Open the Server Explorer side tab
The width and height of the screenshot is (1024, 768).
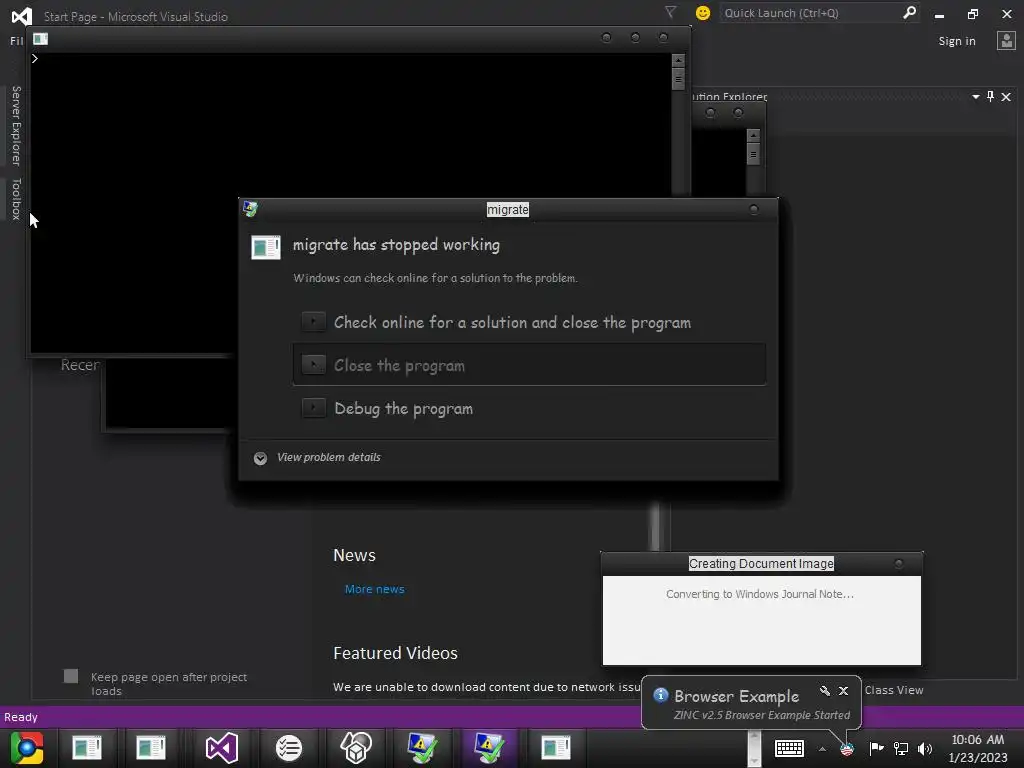[x=16, y=125]
